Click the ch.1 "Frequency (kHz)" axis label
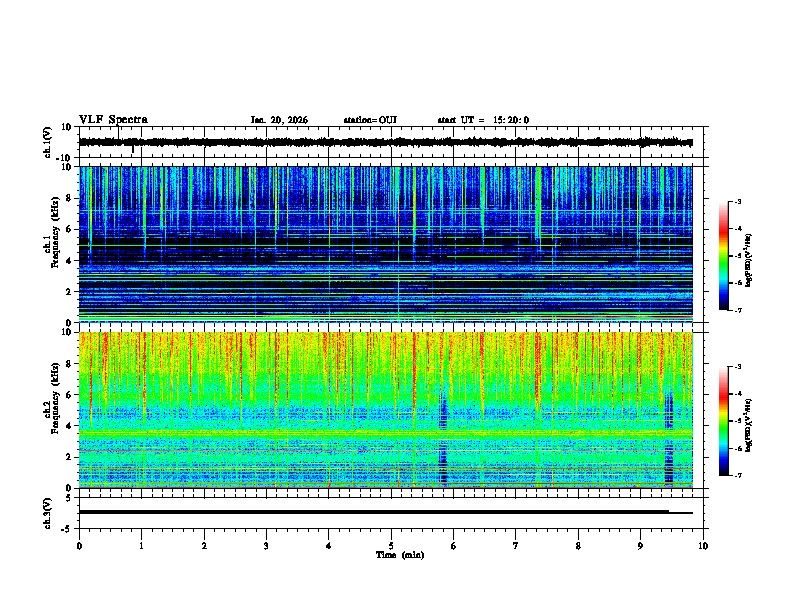792x612 pixels. (55, 232)
